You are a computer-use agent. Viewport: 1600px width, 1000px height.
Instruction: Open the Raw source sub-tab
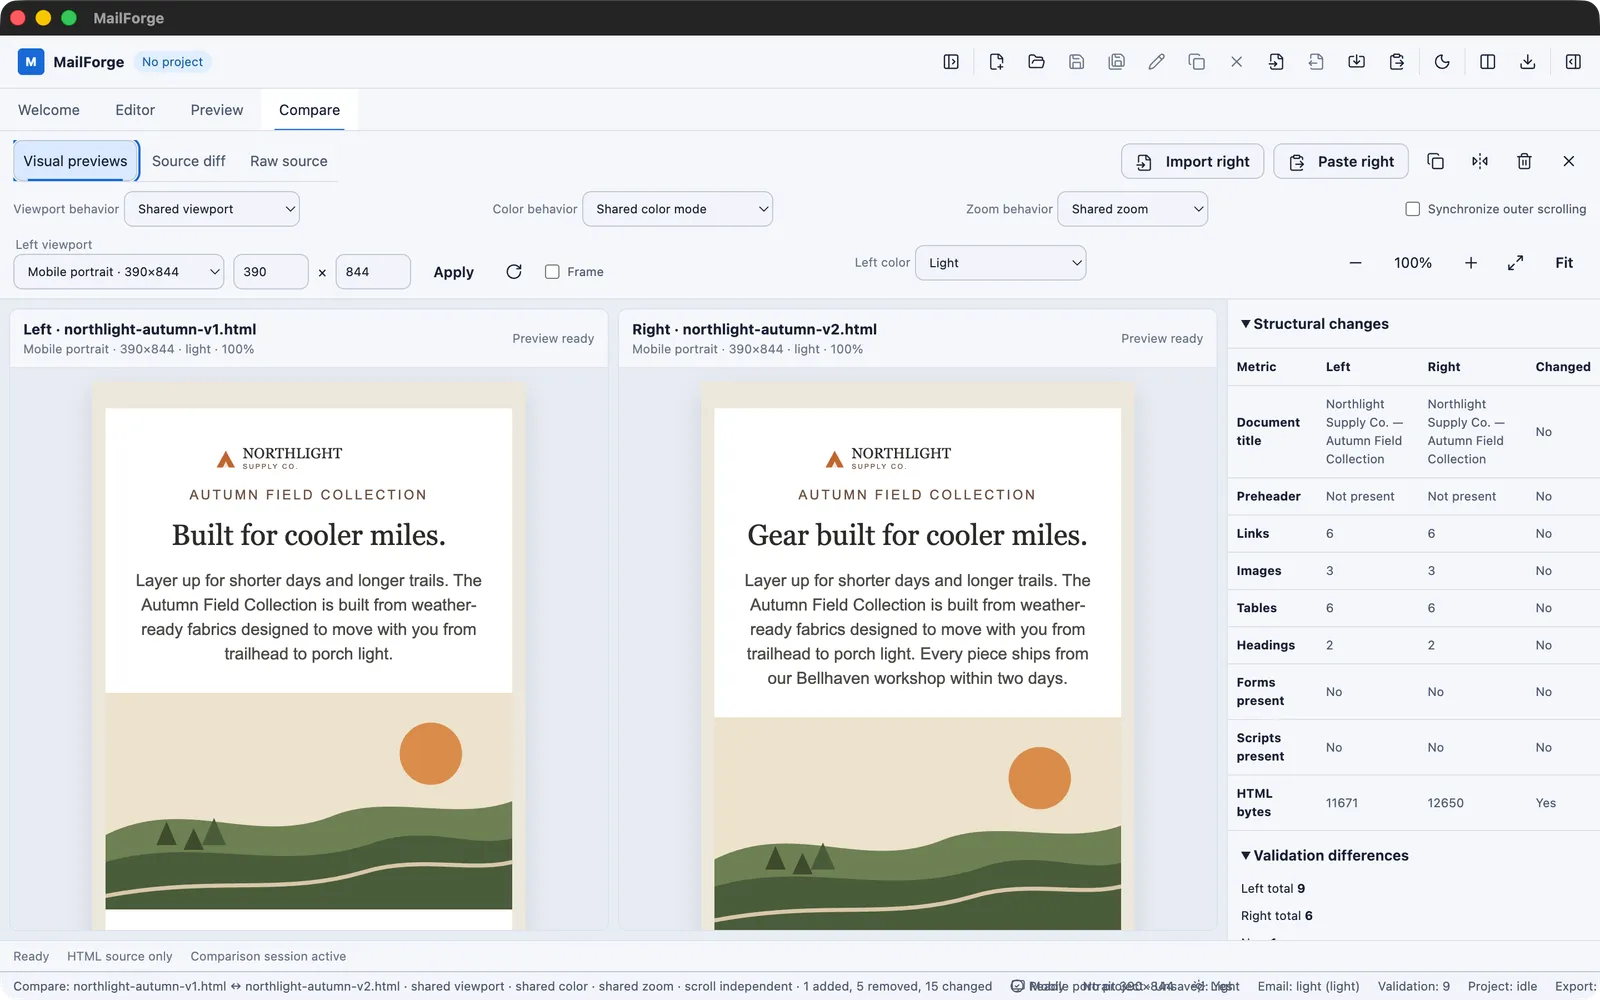tap(289, 161)
